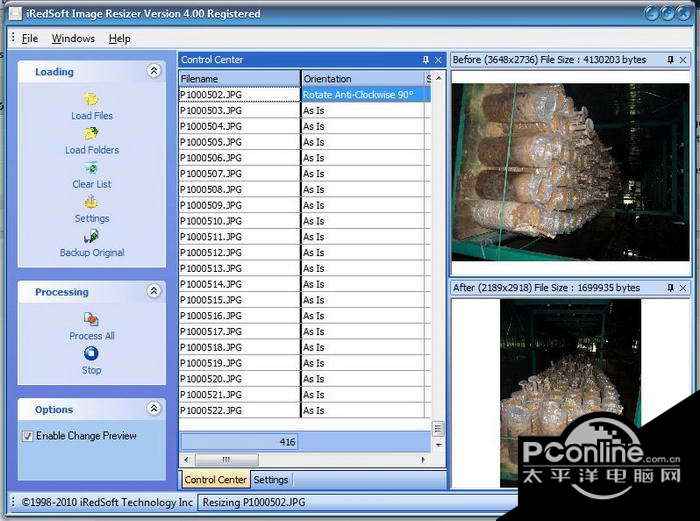This screenshot has width=700, height=521.
Task: Select file P1000520.JPG
Action: pyautogui.click(x=240, y=379)
